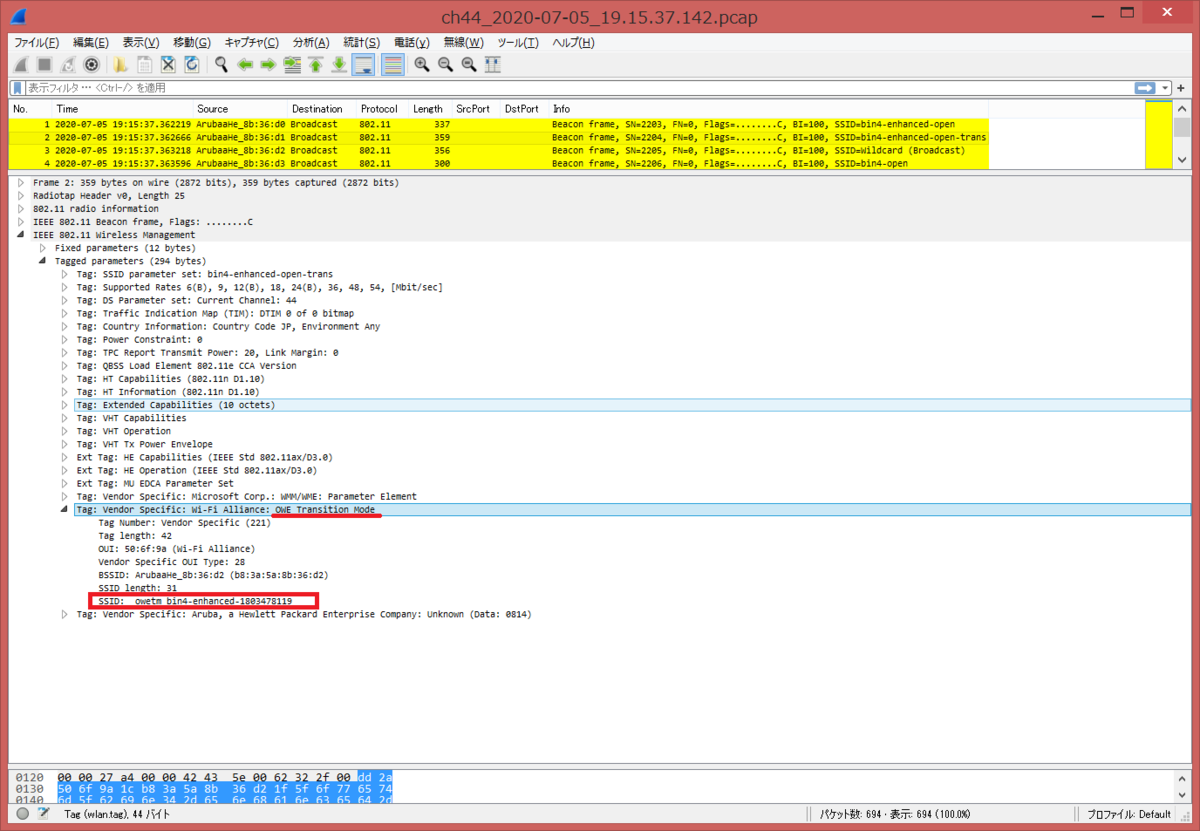Open the 統計(S) menu
This screenshot has width=1200, height=831.
(360, 42)
